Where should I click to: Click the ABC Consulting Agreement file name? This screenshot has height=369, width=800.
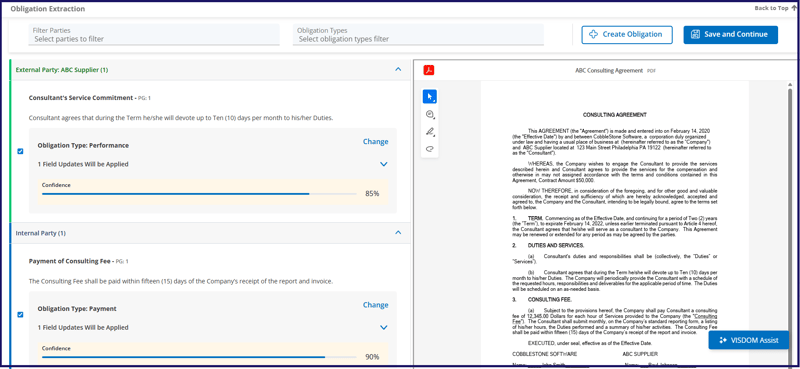[609, 70]
